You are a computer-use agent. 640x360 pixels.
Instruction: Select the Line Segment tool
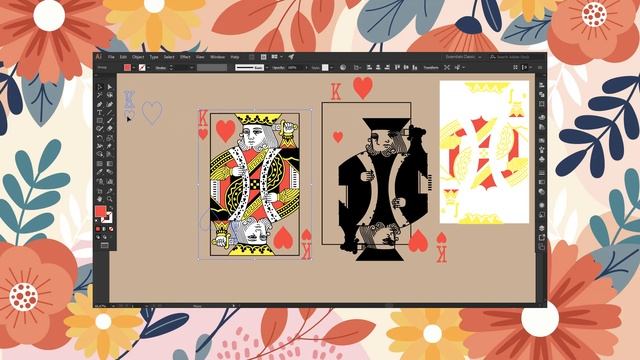coord(110,112)
